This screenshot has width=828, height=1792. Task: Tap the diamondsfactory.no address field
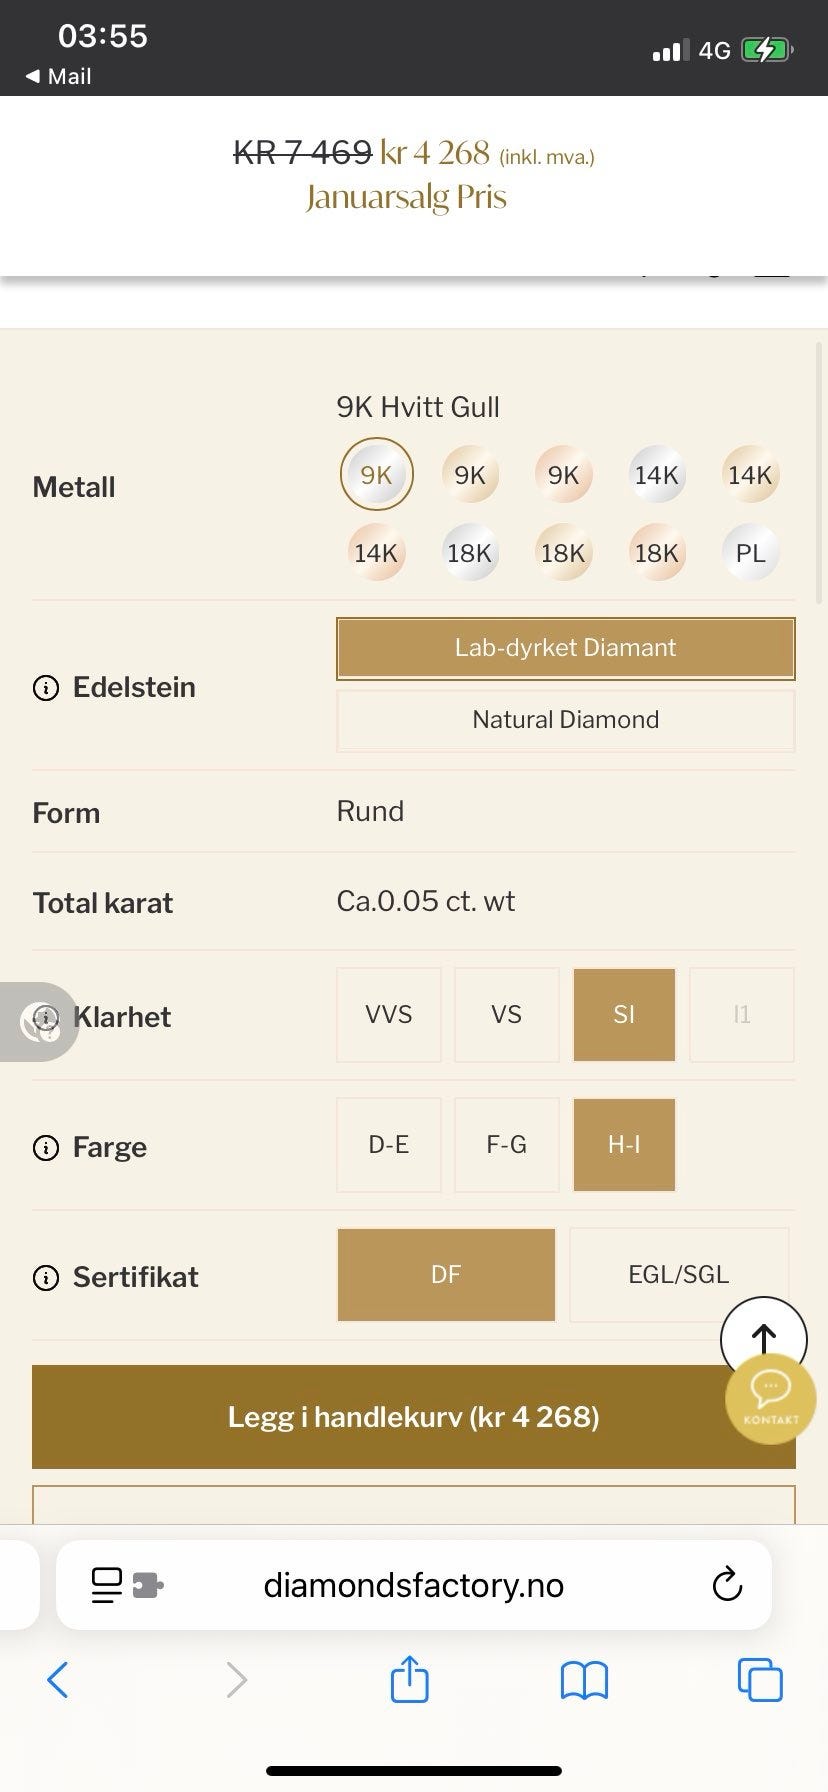tap(413, 1585)
